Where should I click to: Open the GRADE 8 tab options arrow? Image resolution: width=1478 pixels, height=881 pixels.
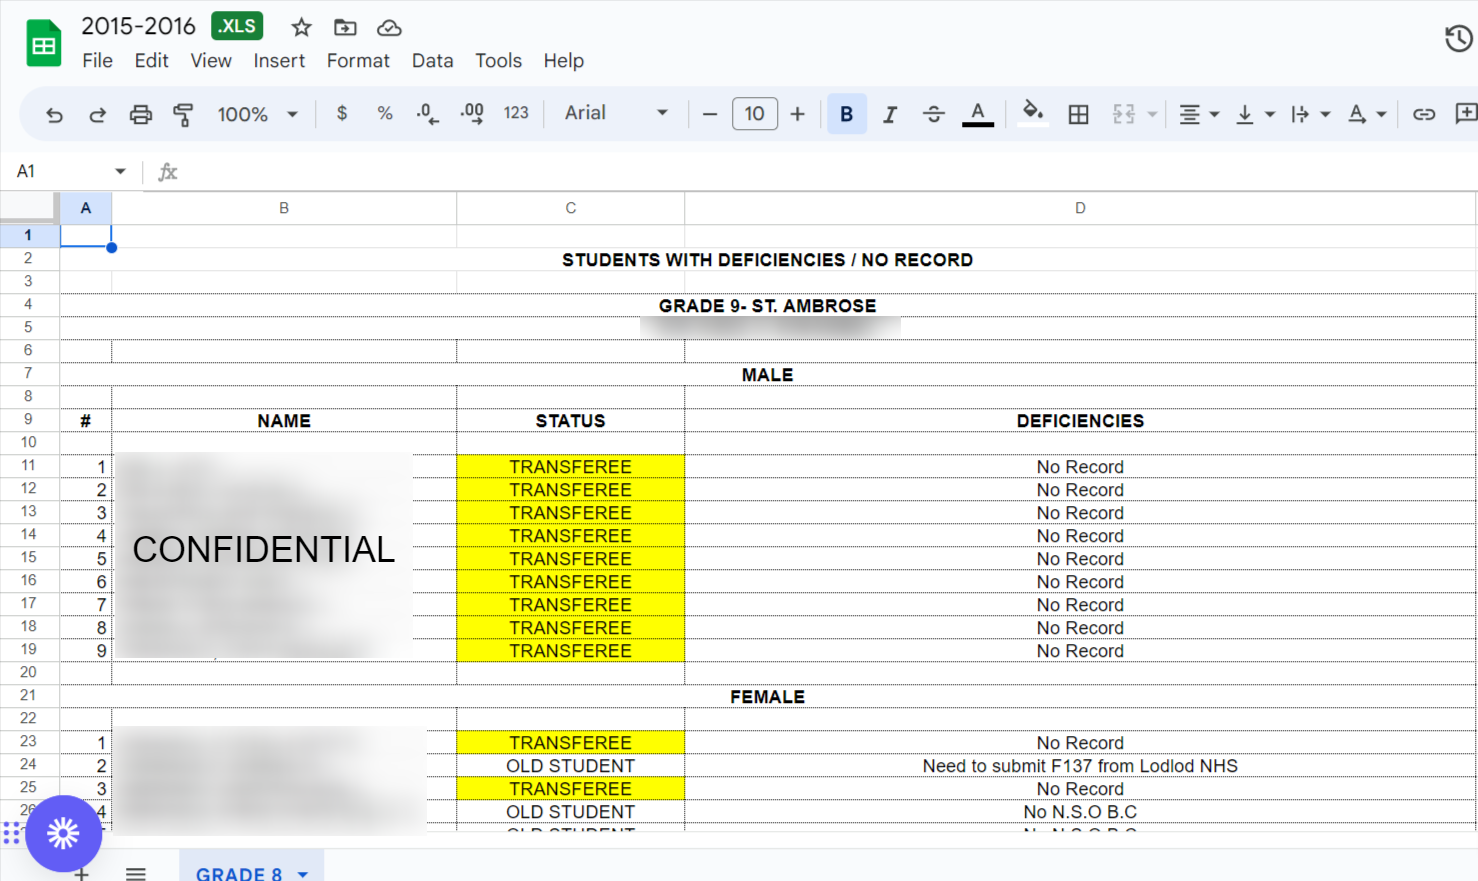[x=303, y=874]
